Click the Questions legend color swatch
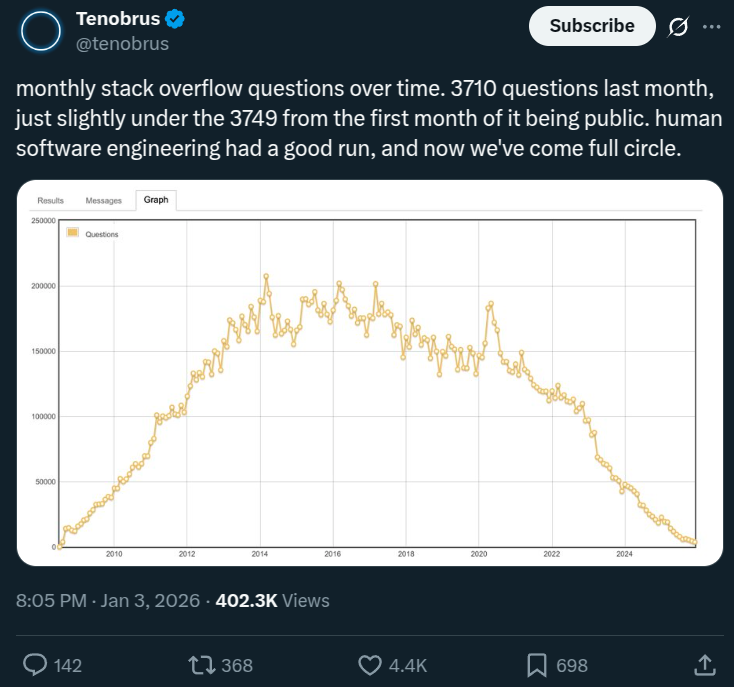734x687 pixels. pos(73,233)
